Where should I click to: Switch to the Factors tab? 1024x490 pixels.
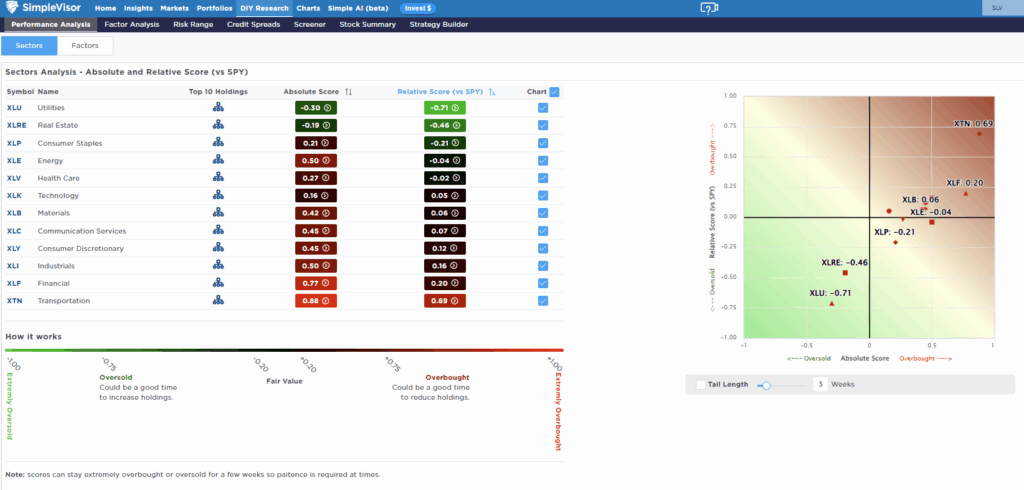tap(85, 46)
